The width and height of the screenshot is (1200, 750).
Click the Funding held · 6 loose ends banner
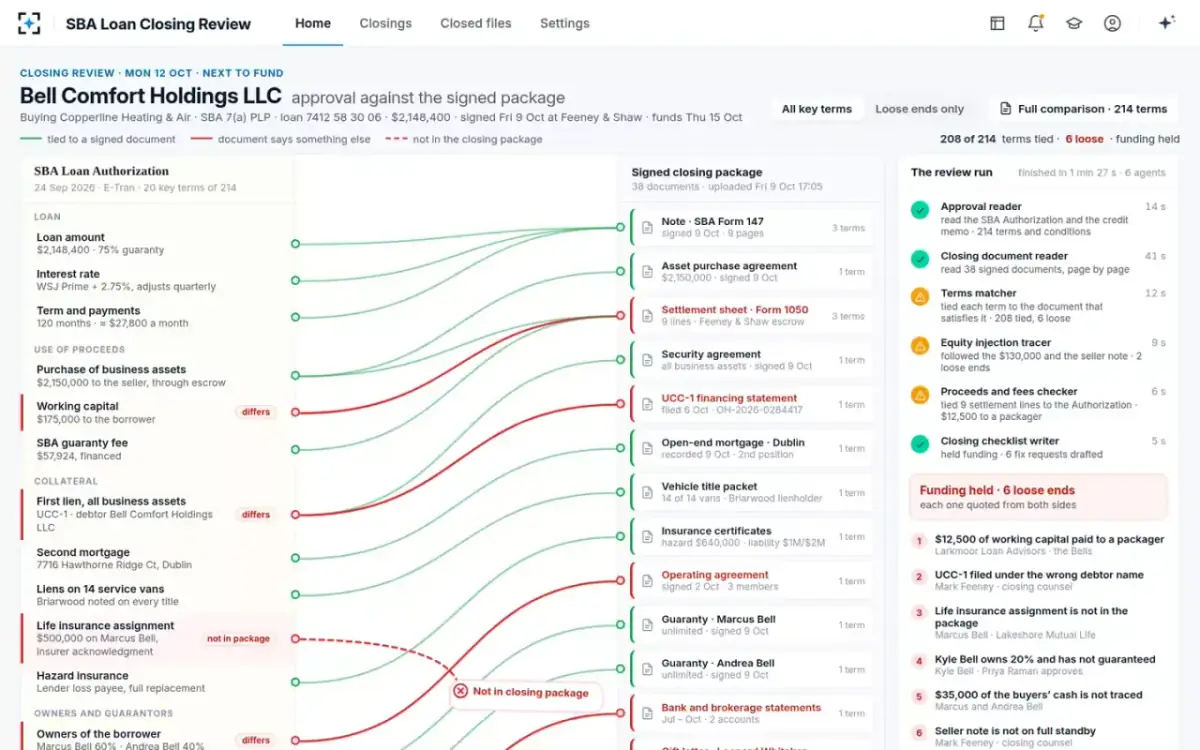coord(1037,497)
